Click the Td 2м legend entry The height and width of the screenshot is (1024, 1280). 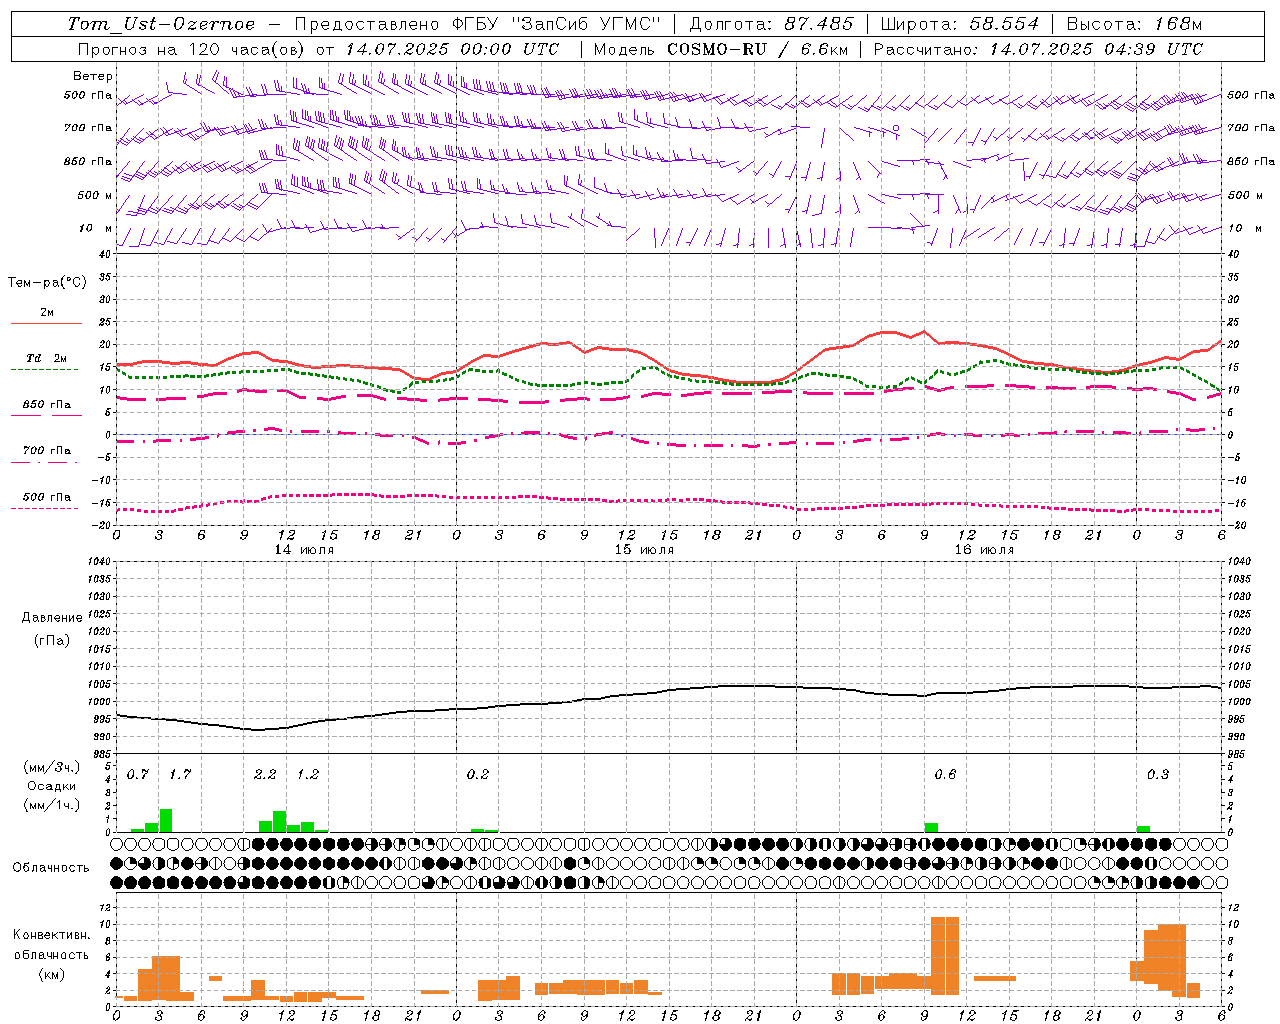[x=47, y=358]
